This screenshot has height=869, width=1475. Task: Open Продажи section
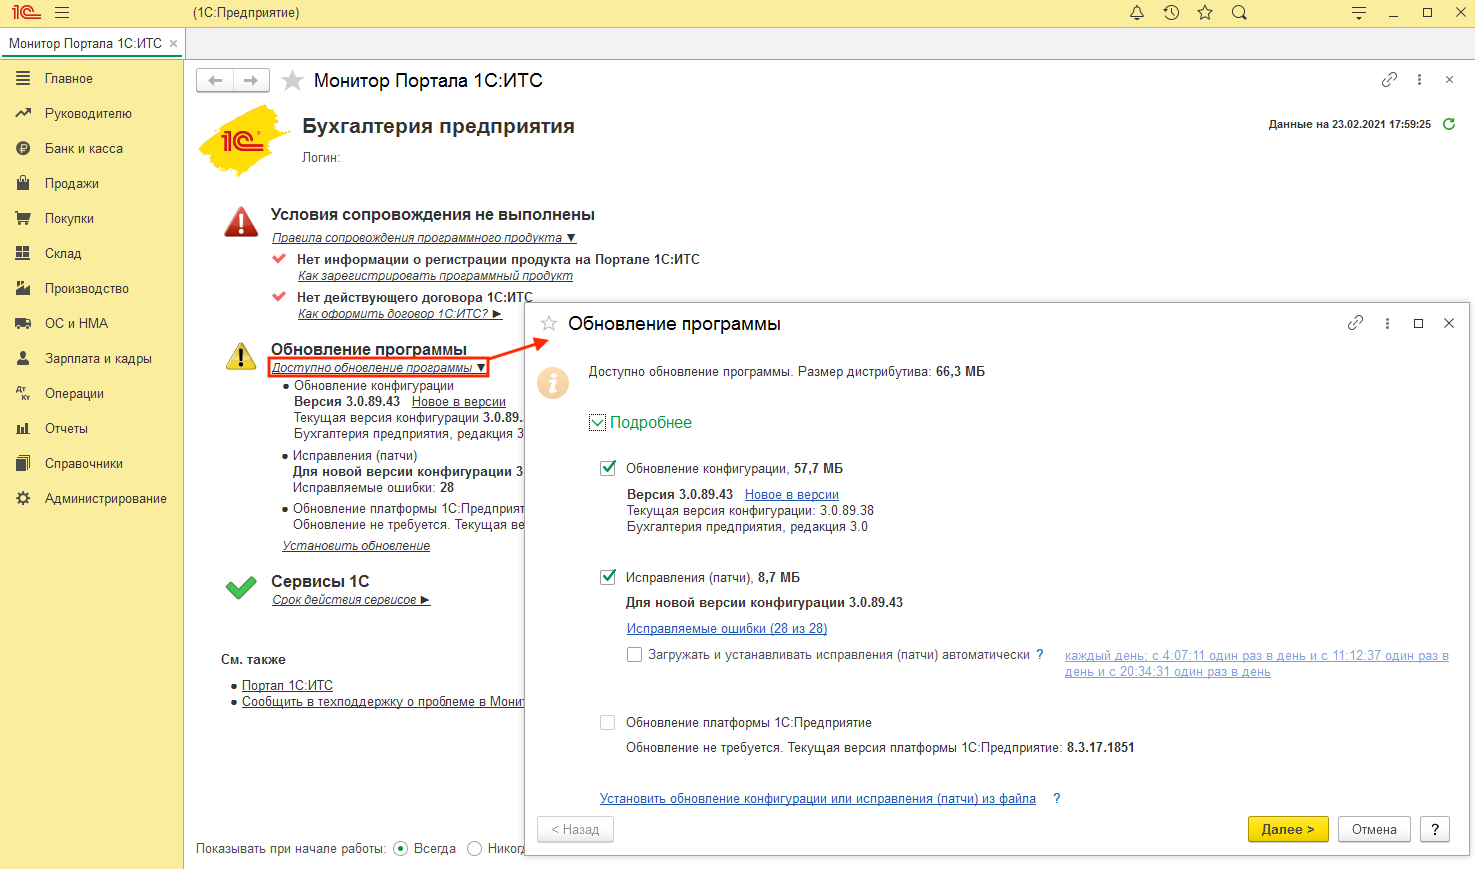(x=72, y=183)
